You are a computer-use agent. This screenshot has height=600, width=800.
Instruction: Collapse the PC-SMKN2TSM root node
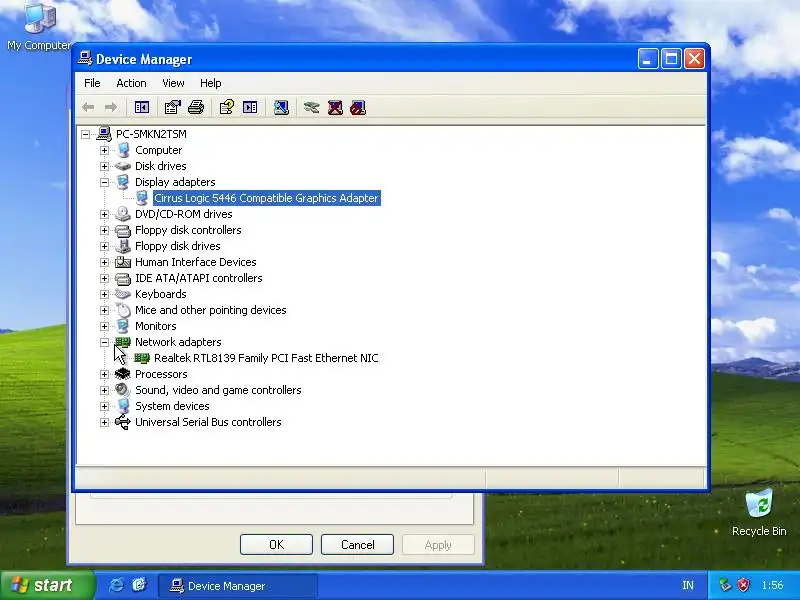(86, 134)
